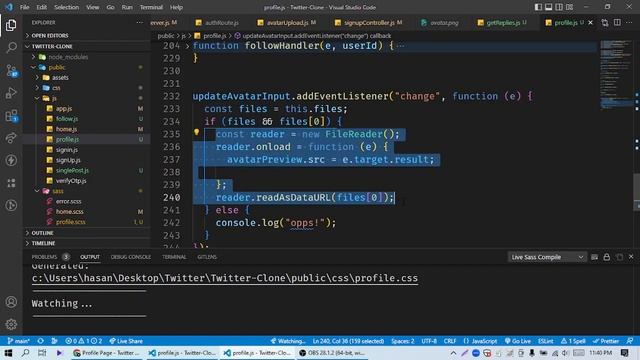Change JavaScript language mode in status bar
Image resolution: width=640 pixels, height=360 pixels.
(x=480, y=341)
